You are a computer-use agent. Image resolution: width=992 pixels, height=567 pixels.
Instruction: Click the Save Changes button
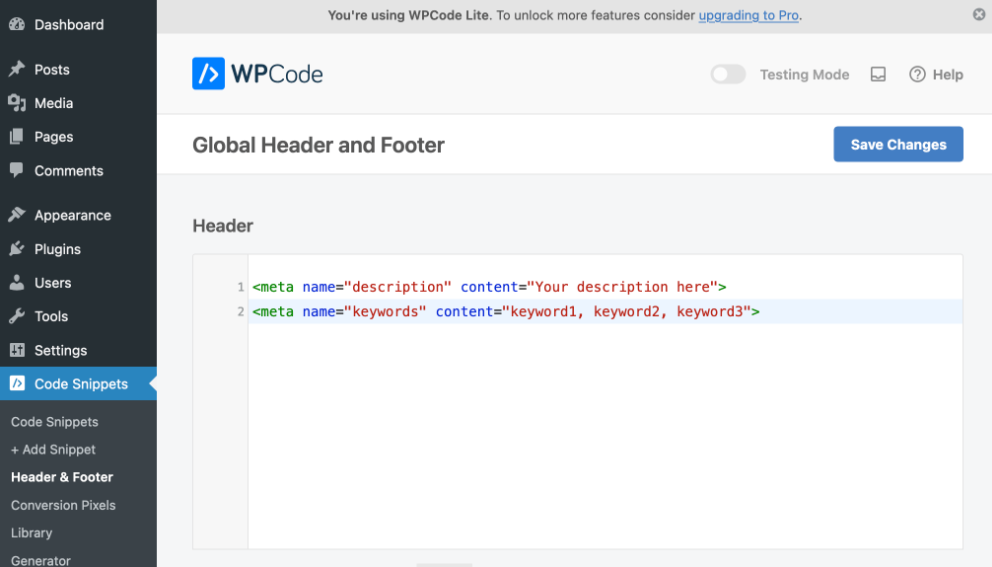[x=898, y=144]
